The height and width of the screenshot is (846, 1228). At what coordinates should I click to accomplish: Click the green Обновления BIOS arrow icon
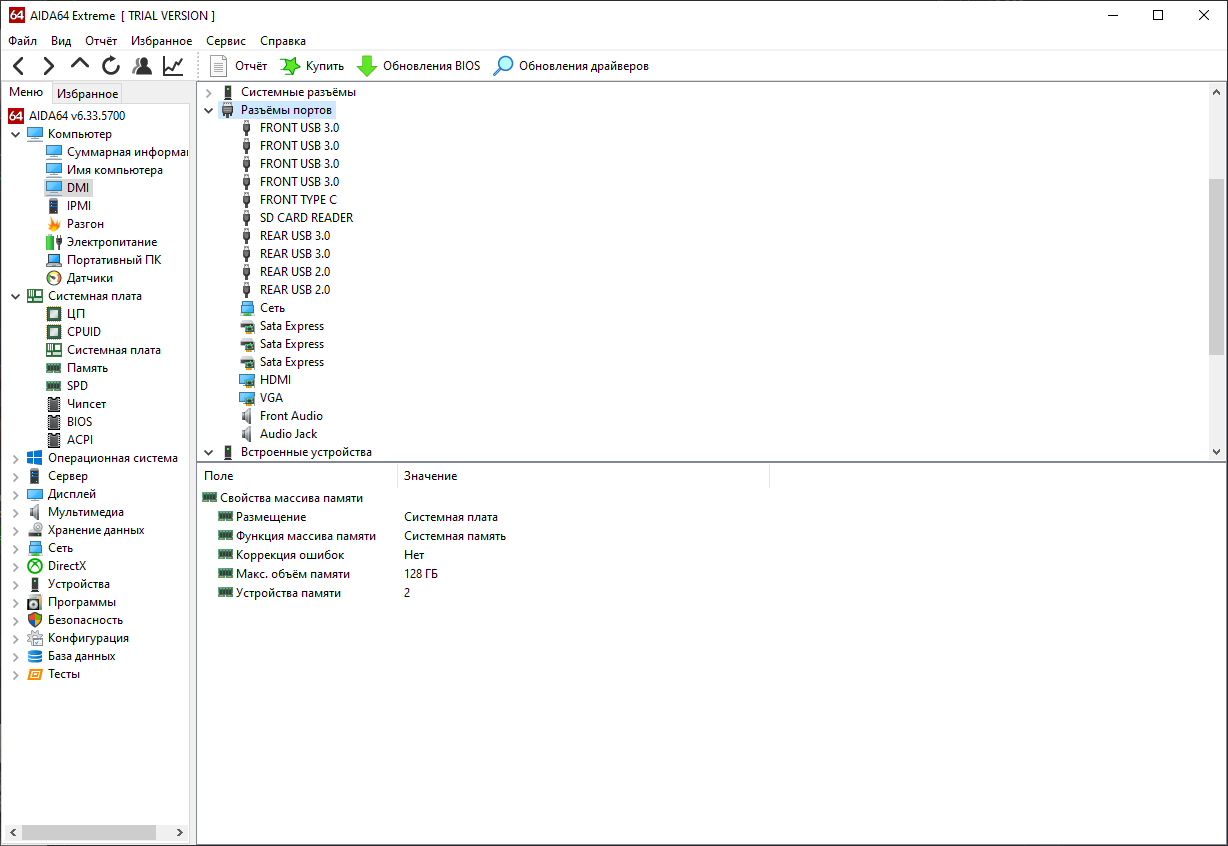pos(367,66)
